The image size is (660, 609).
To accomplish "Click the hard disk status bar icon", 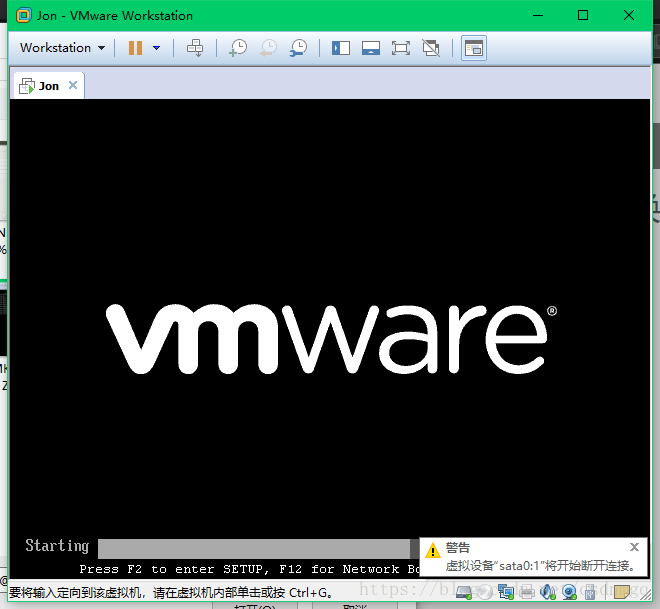I will 463,592.
